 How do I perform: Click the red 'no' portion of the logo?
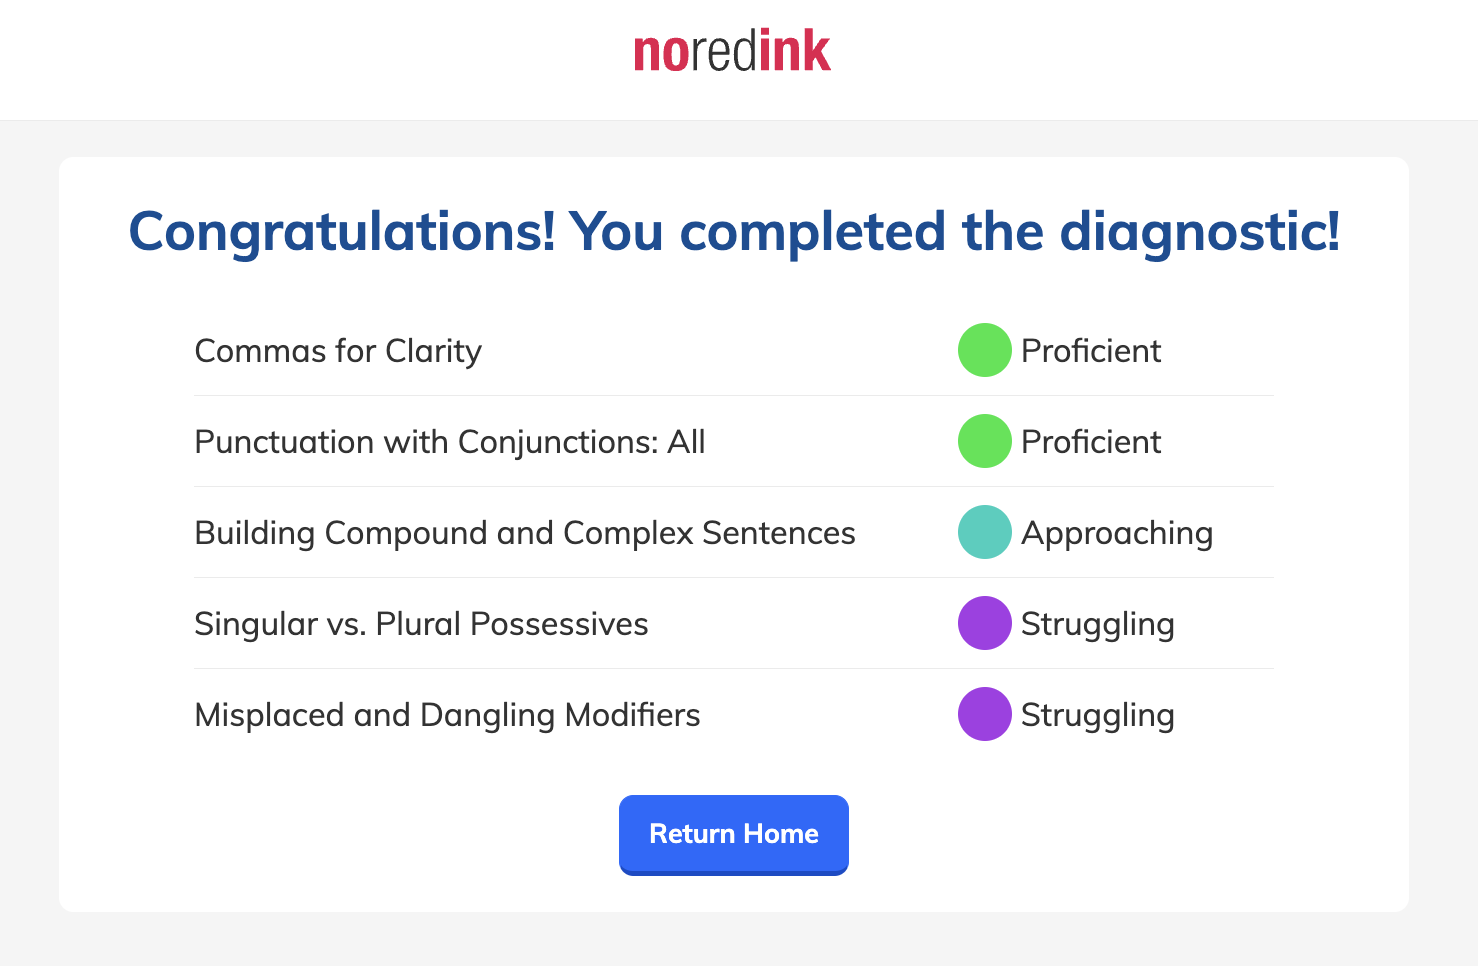(x=660, y=50)
